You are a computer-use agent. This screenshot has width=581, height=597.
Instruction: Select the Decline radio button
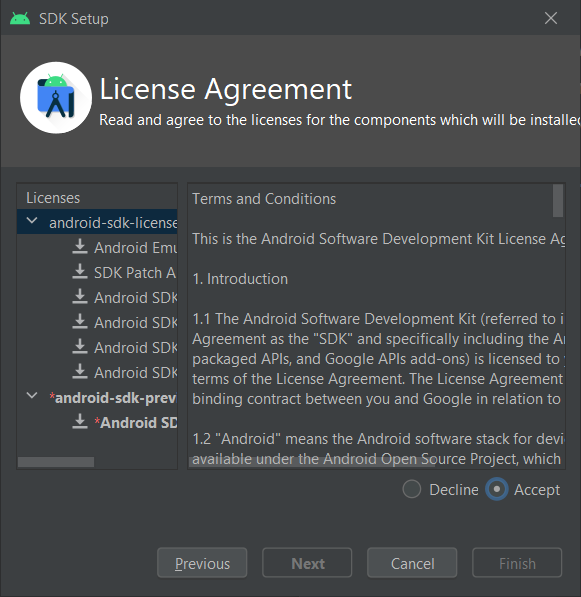(x=412, y=489)
